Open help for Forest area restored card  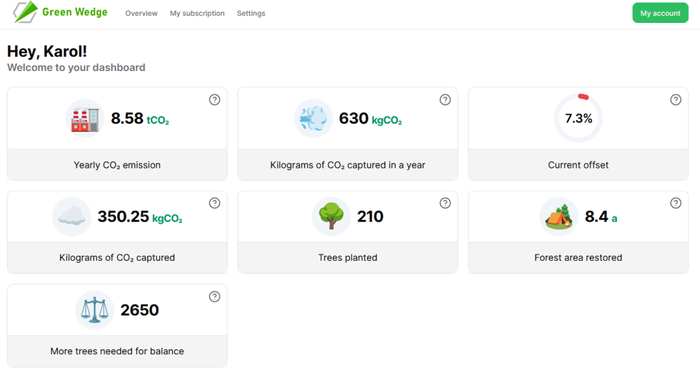pyautogui.click(x=675, y=203)
